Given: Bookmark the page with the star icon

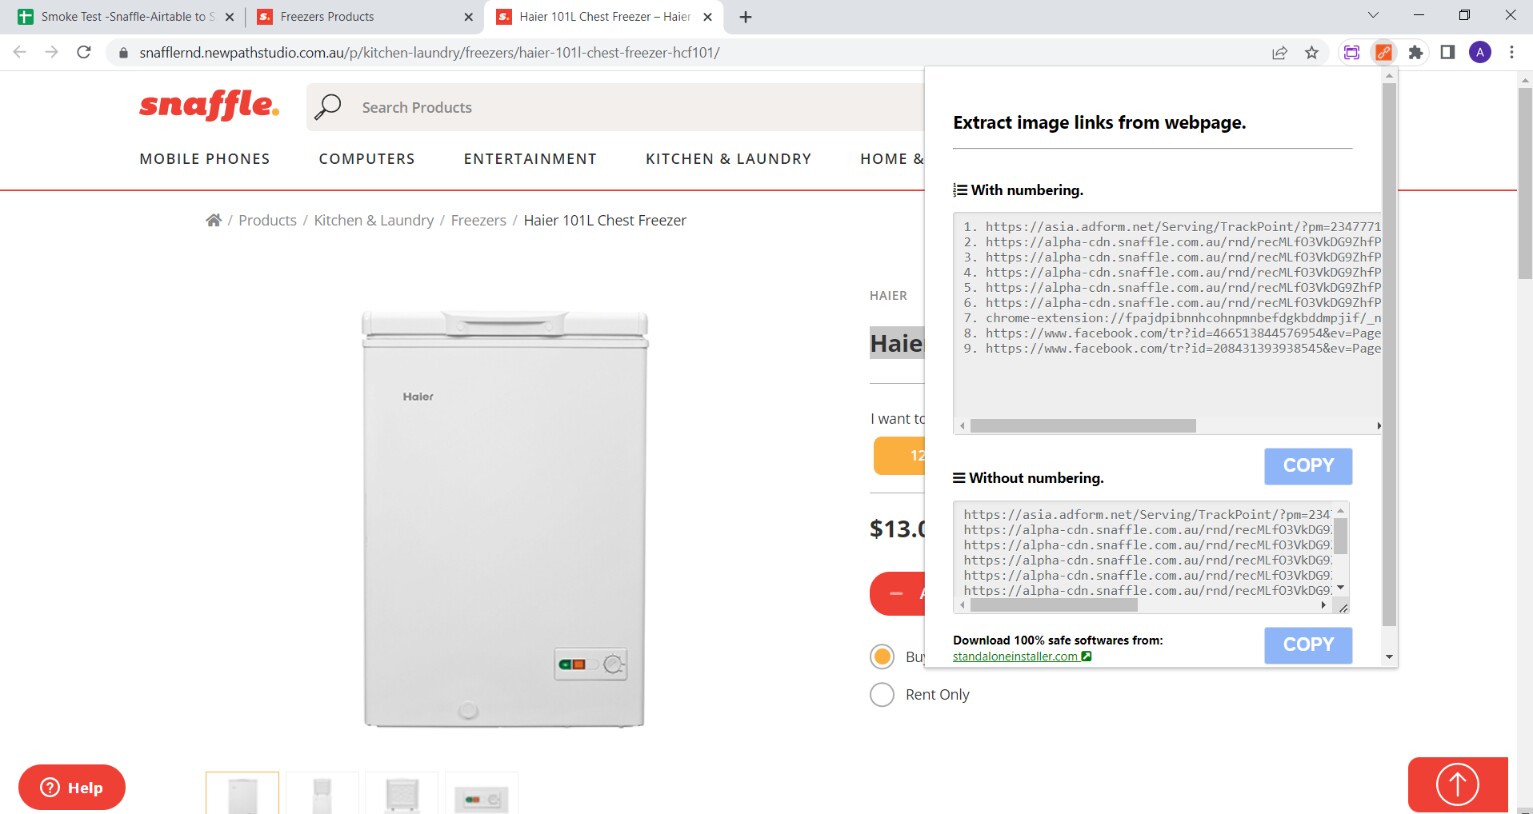Looking at the screenshot, I should [x=1312, y=52].
